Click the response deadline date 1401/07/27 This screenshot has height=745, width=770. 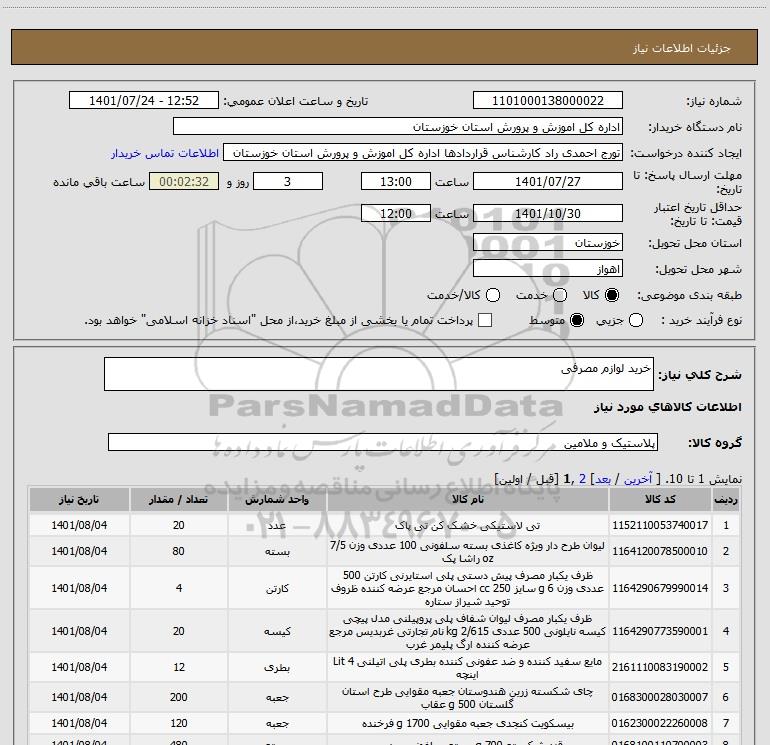(x=548, y=181)
